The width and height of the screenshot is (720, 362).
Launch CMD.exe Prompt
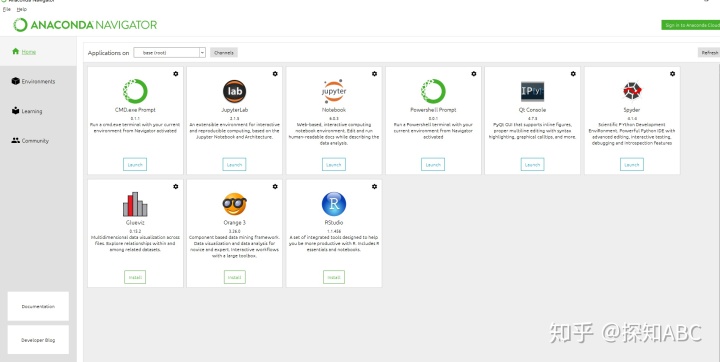tap(135, 164)
